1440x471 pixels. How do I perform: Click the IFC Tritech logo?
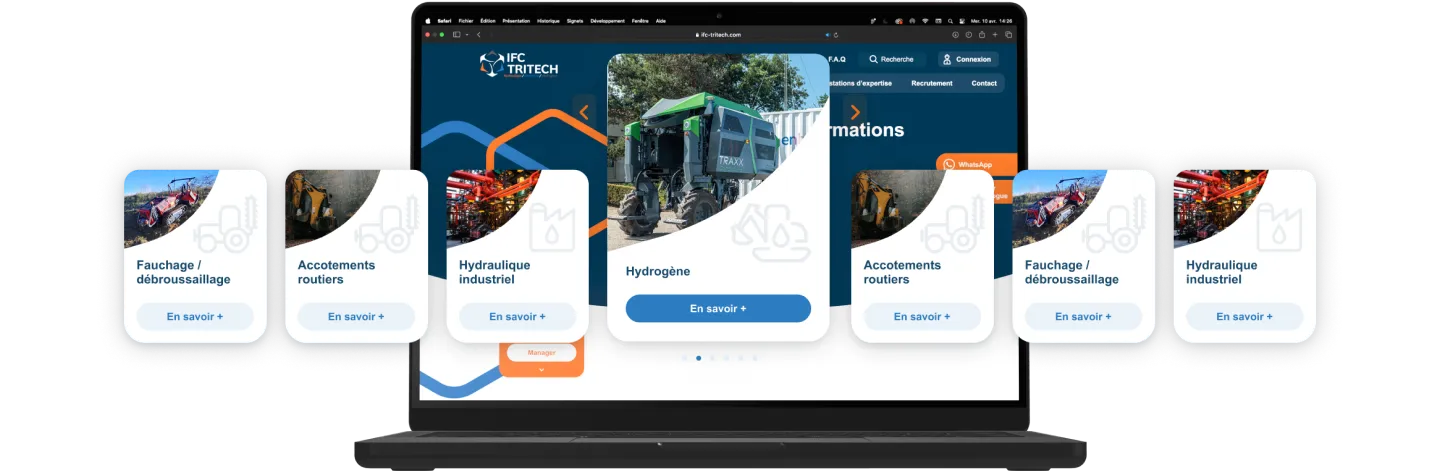tap(518, 65)
